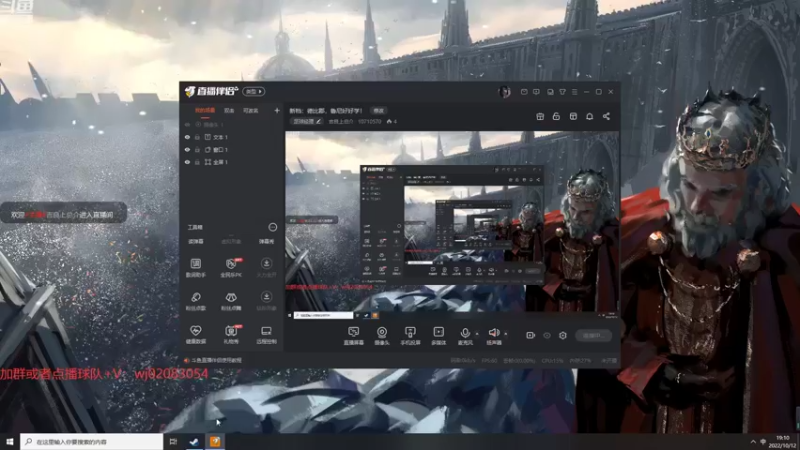Expand the microphone options arrow

coord(477,334)
